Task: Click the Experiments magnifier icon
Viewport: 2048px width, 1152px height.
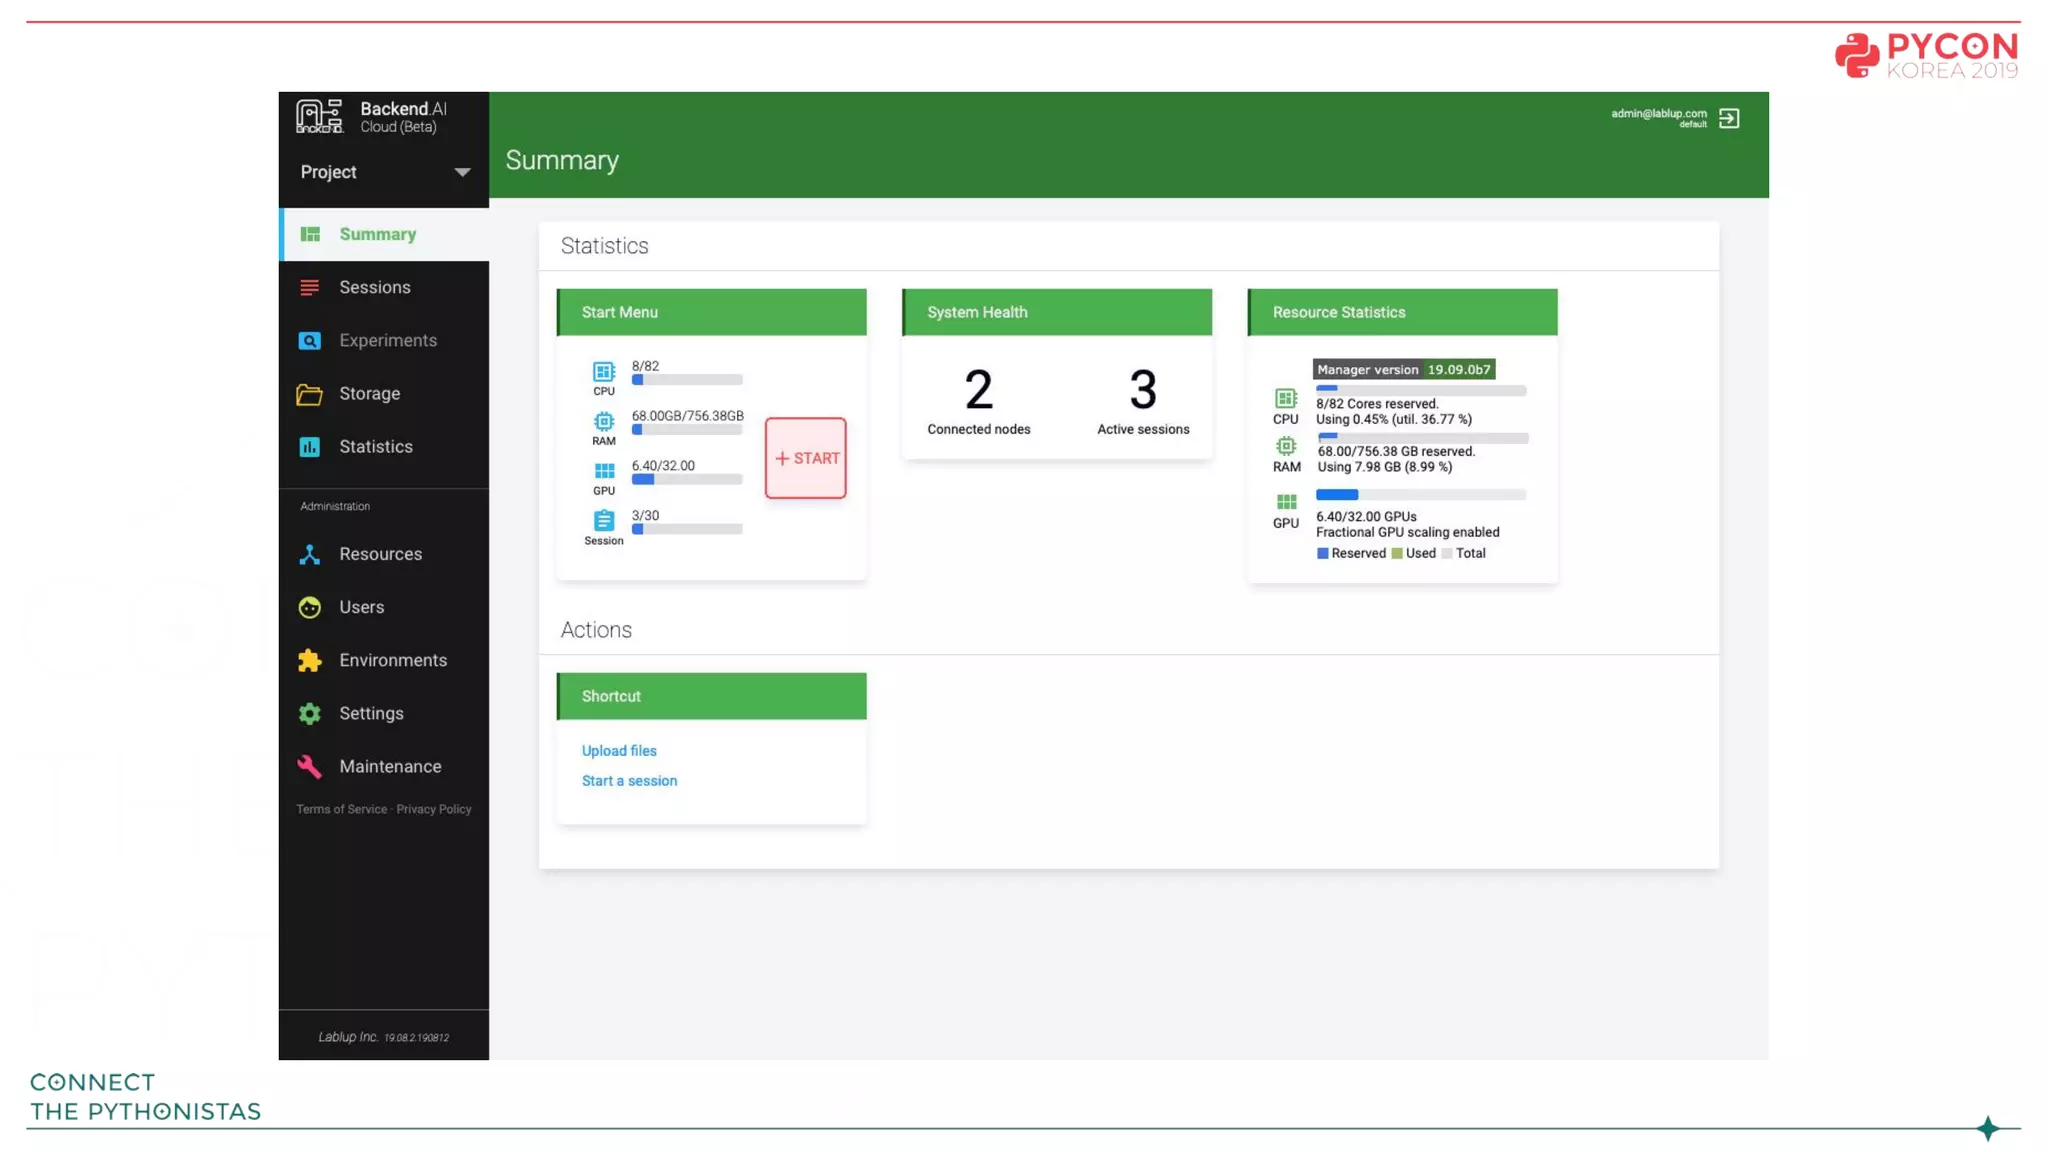Action: click(x=310, y=340)
